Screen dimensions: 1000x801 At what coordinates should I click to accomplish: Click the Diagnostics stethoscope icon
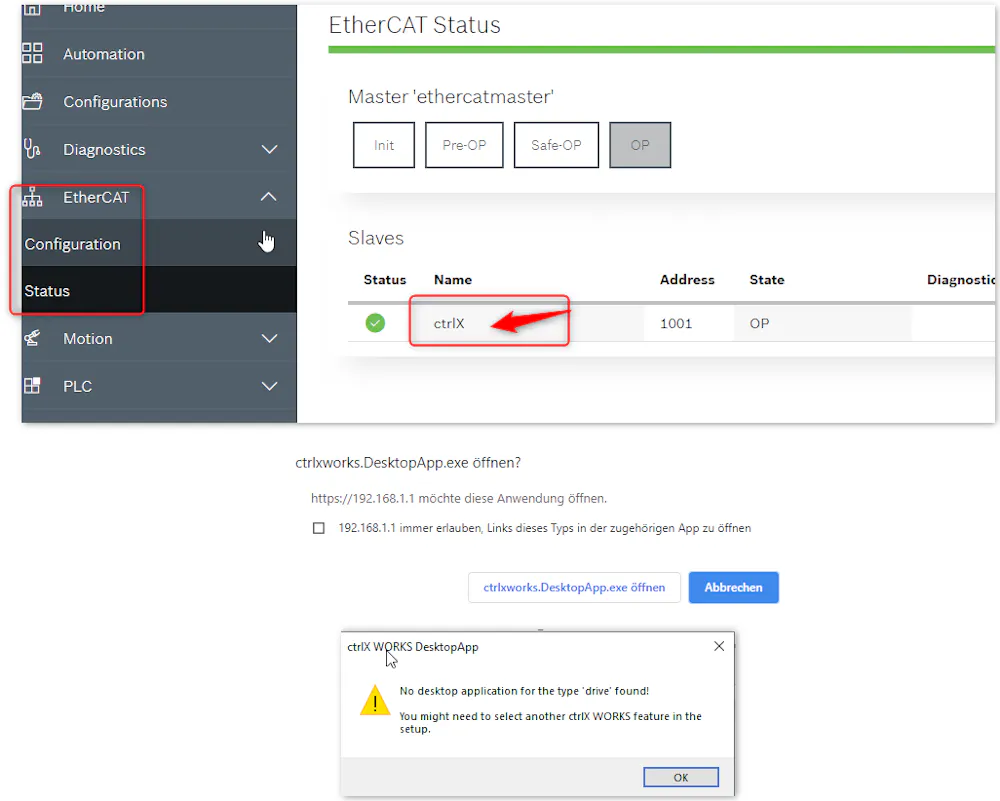tap(32, 149)
